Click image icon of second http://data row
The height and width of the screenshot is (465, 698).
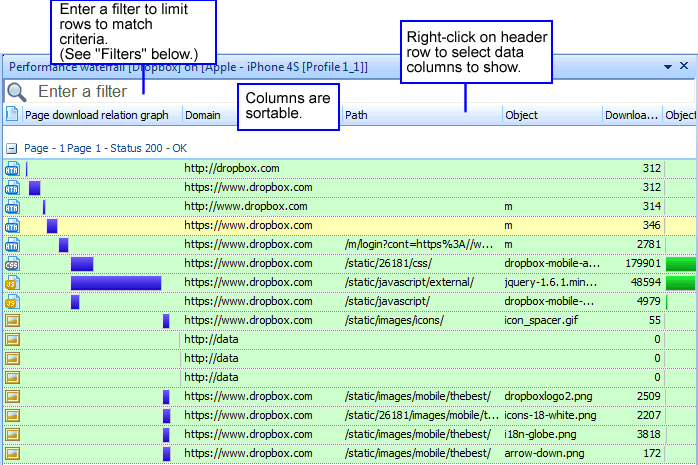pos(12,359)
